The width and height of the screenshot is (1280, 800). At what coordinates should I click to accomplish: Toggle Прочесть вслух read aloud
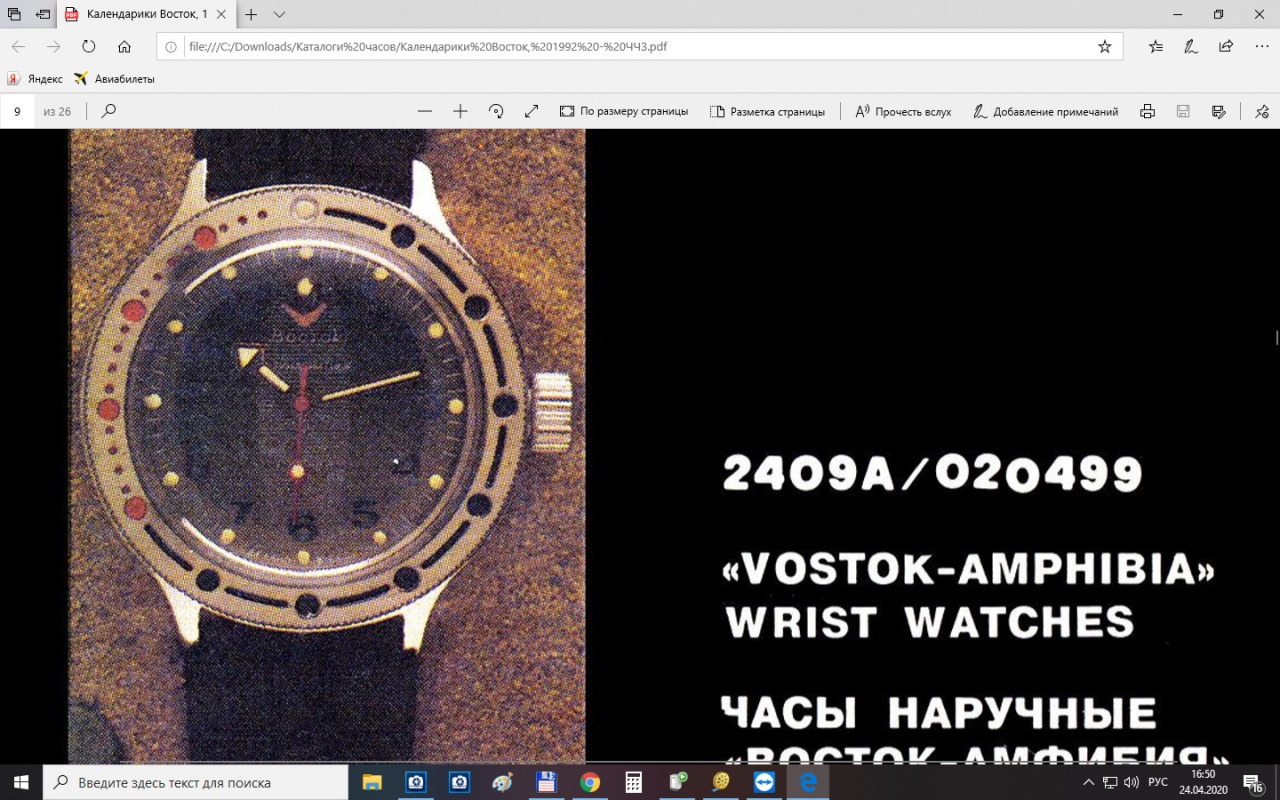(x=903, y=111)
